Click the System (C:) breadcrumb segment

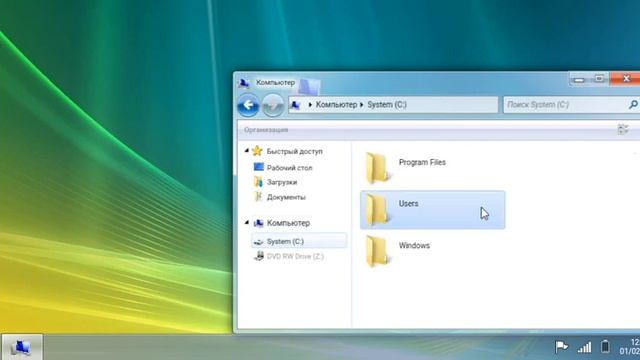(x=387, y=105)
